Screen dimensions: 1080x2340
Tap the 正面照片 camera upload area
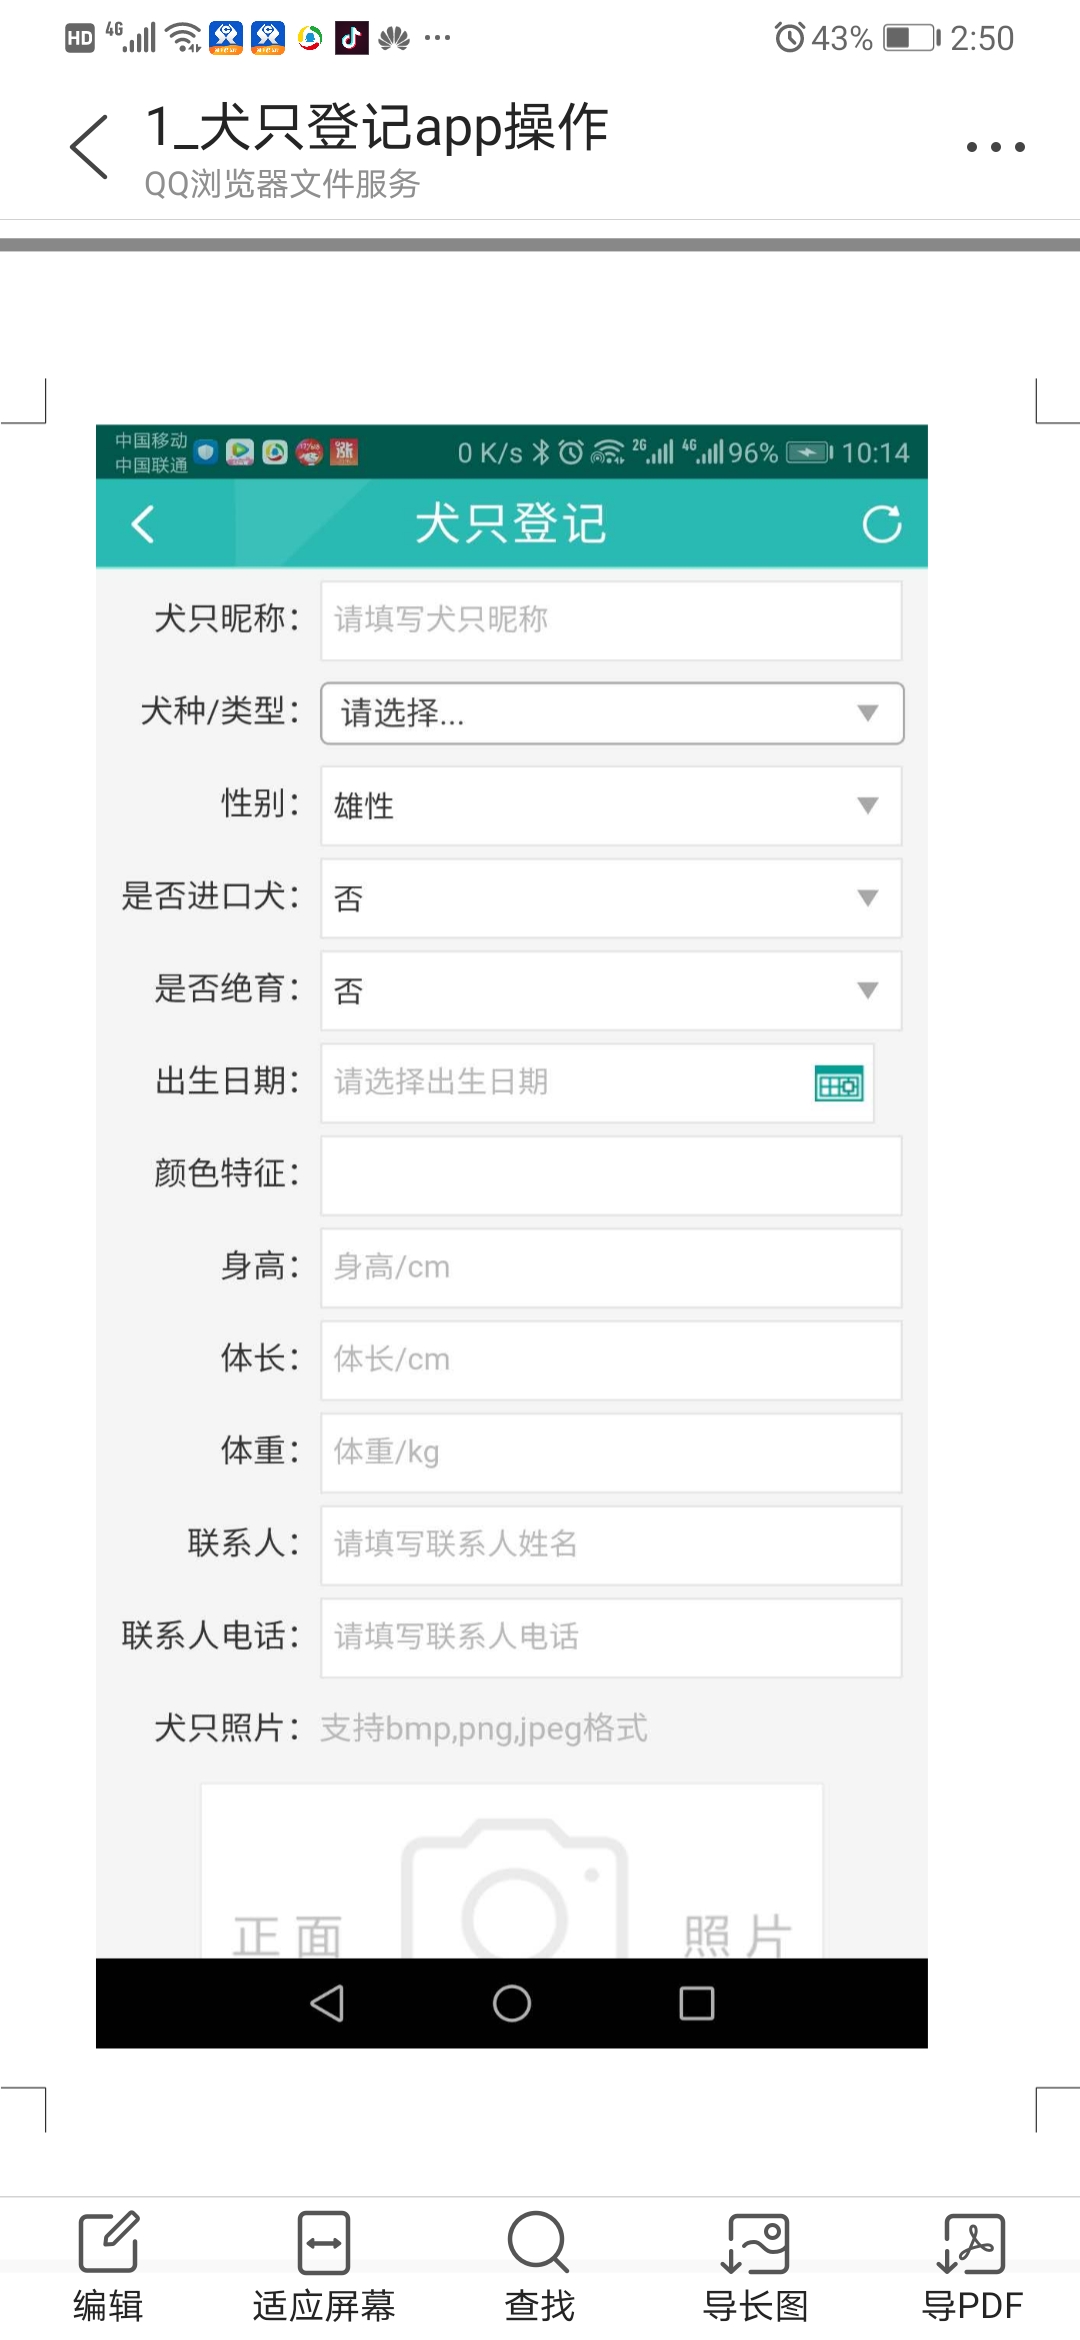(512, 1871)
